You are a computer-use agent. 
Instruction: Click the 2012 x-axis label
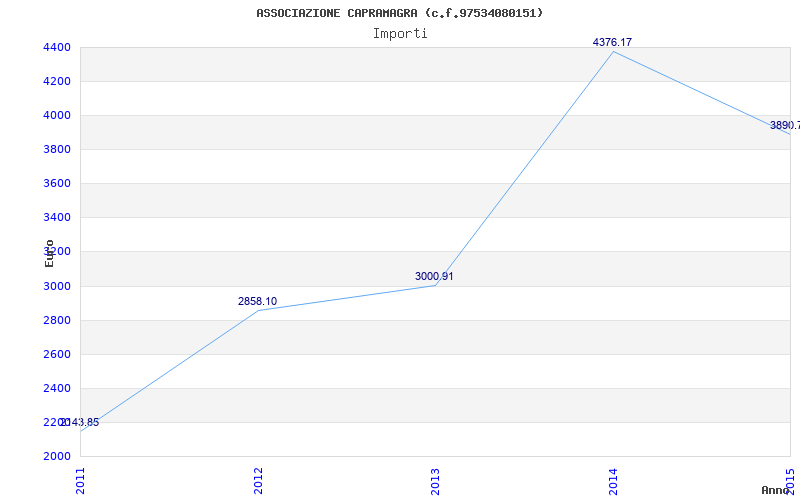coord(258,481)
